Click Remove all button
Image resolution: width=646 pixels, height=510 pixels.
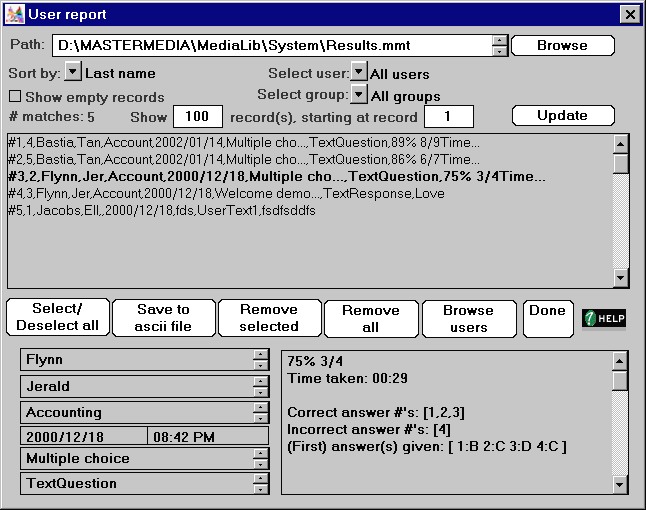(371, 318)
